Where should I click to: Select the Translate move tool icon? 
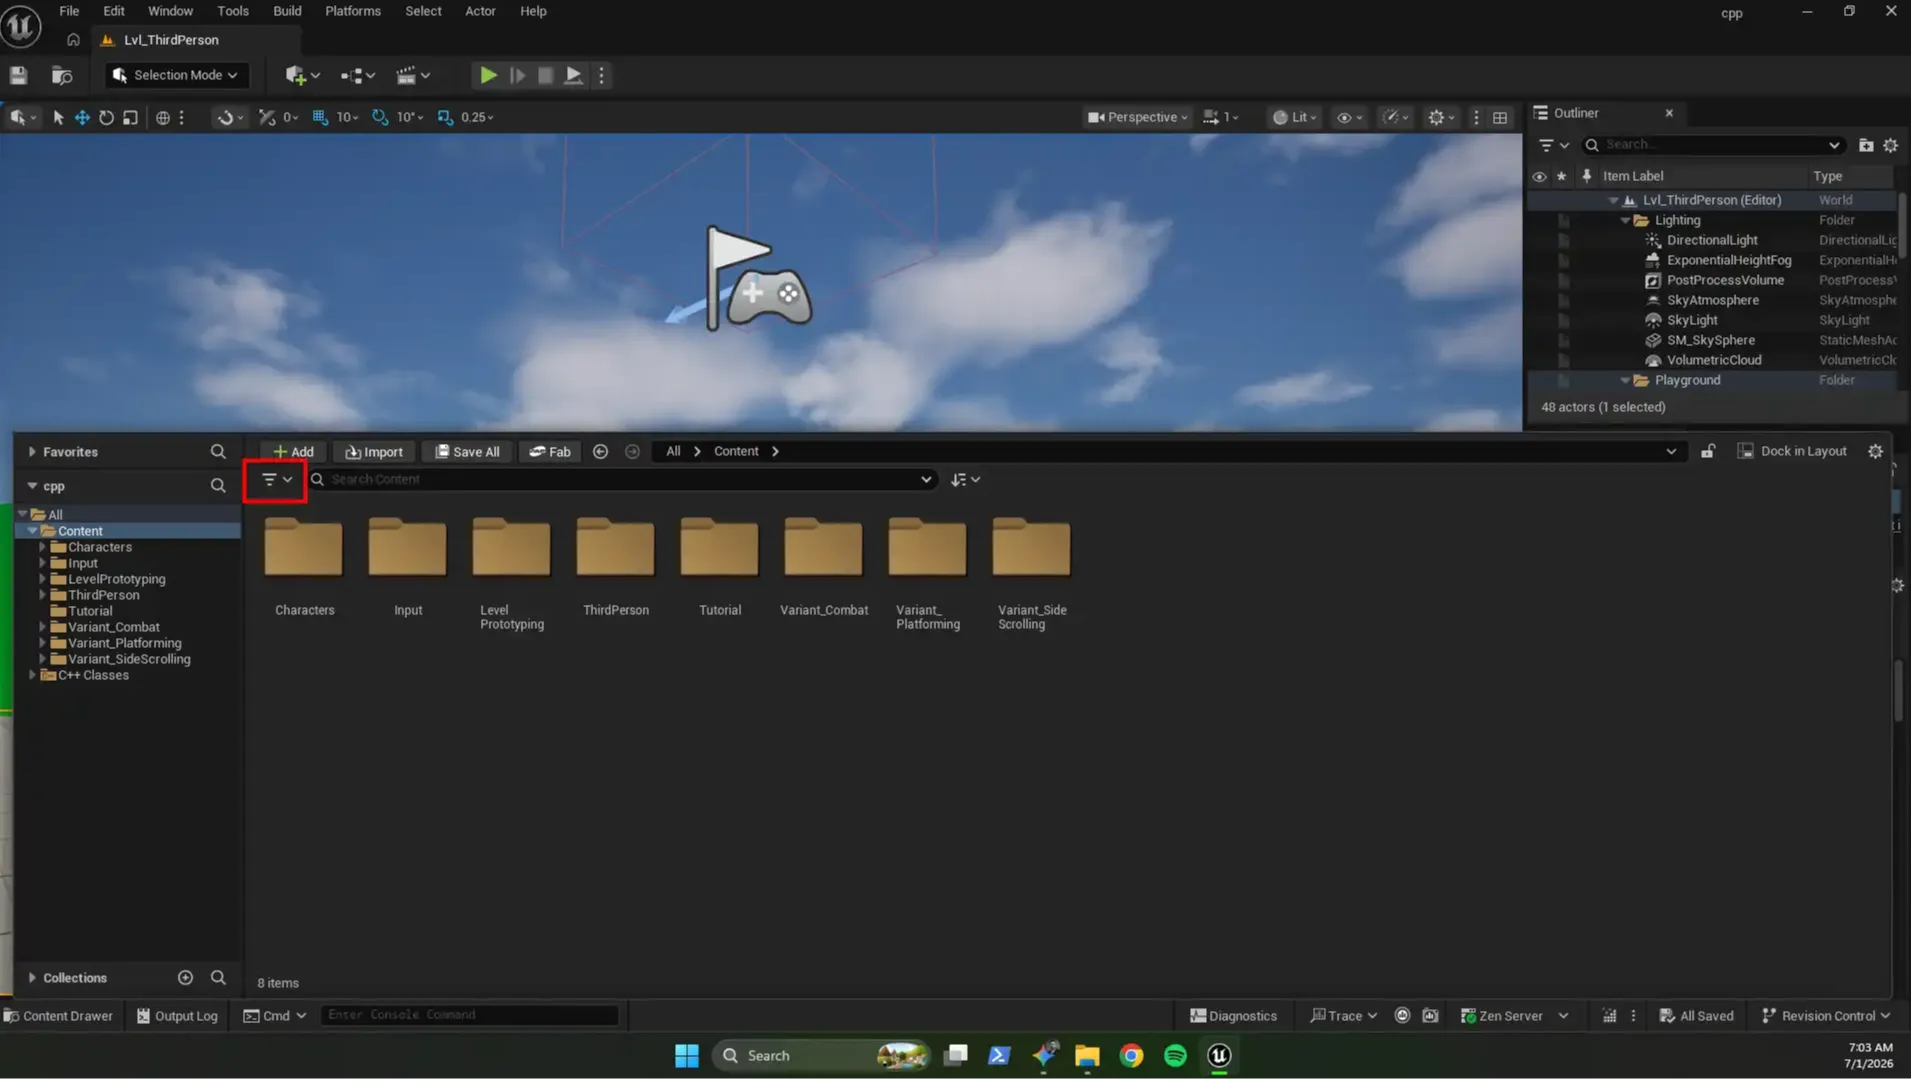click(82, 117)
